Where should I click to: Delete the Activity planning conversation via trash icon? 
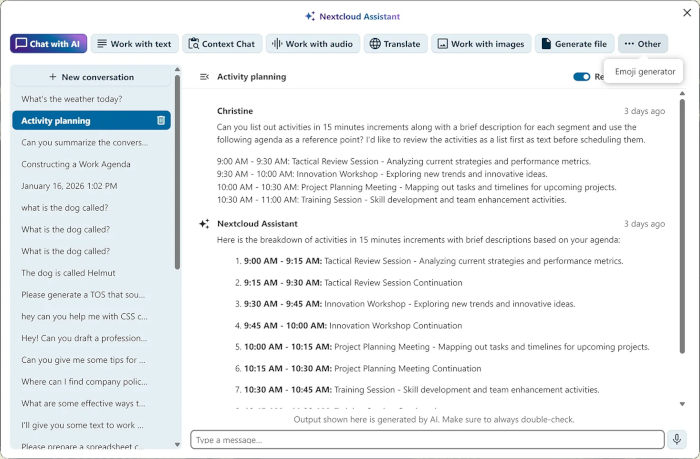[161, 121]
